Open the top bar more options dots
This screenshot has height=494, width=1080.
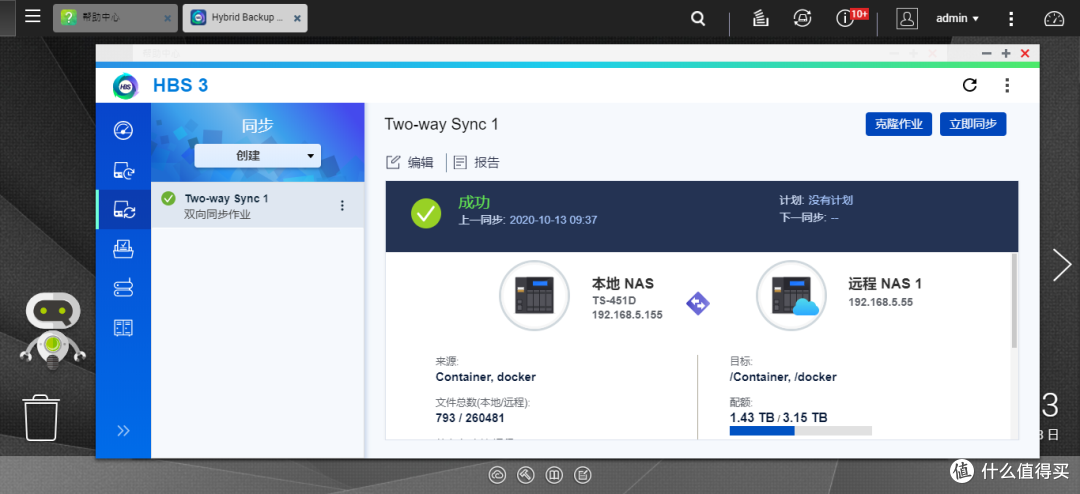tap(1011, 19)
